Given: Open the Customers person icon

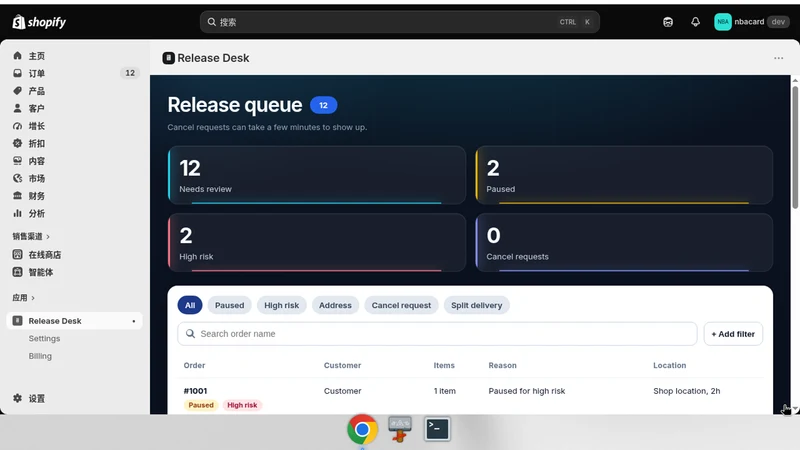Looking at the screenshot, I should [x=17, y=108].
